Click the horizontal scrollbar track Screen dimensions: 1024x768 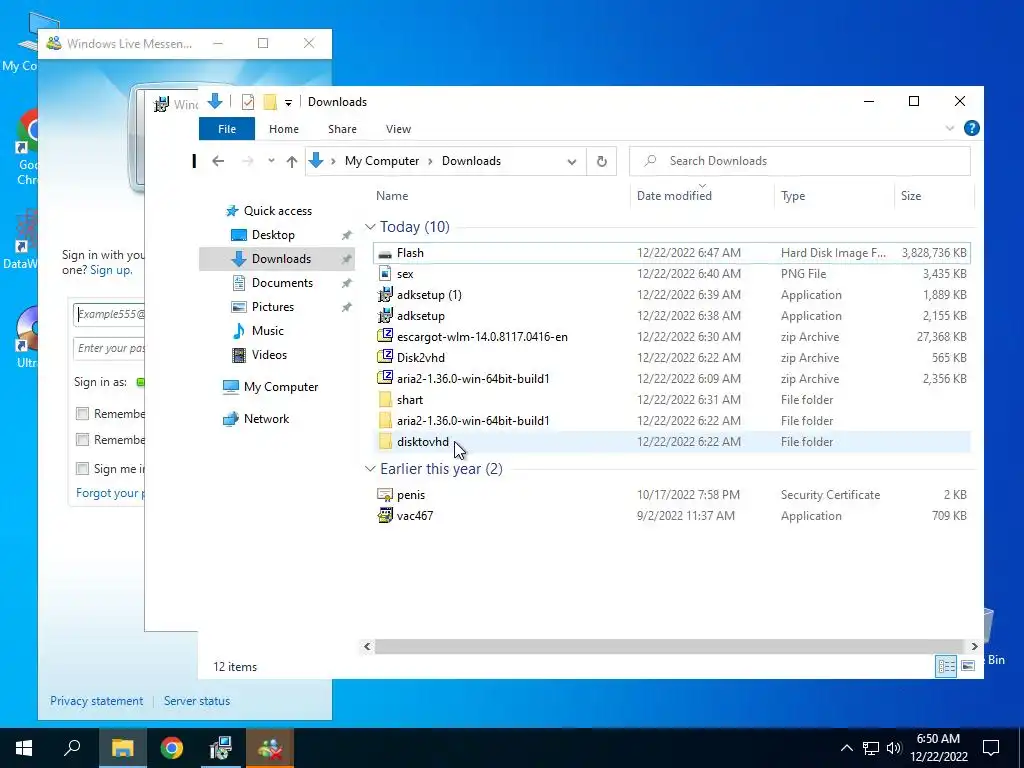click(671, 646)
